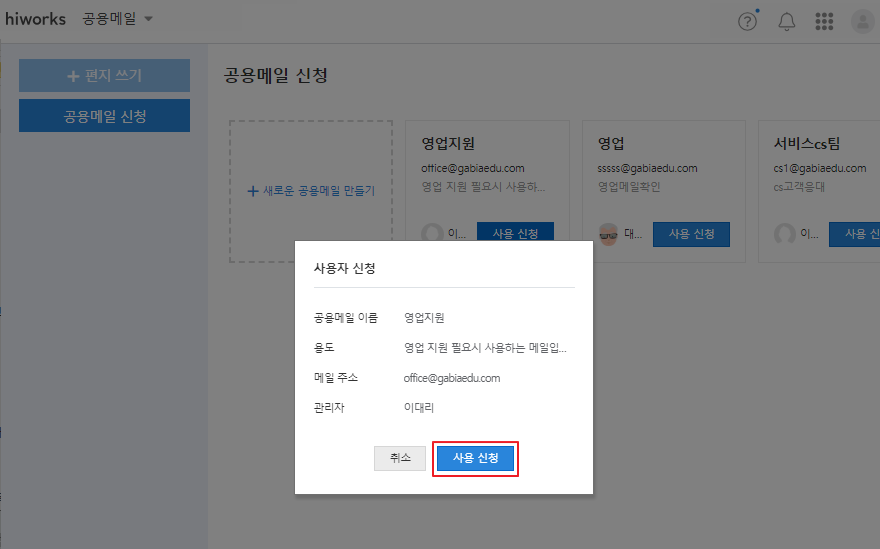The height and width of the screenshot is (549, 880).
Task: Click the 서비스cs팀 card title
Action: pyautogui.click(x=806, y=144)
